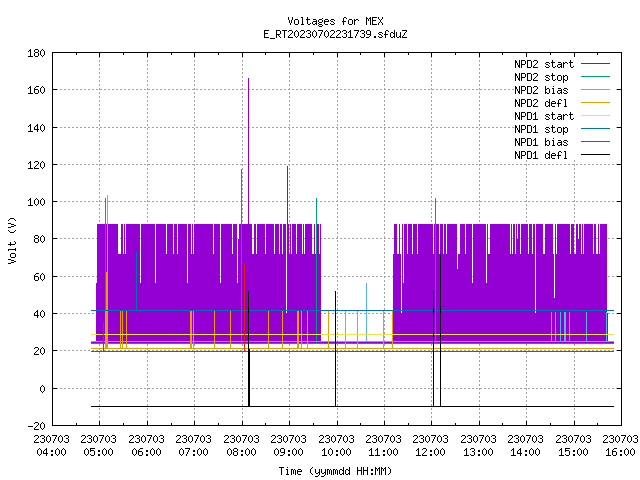
Task: Click the 180 y-axis tick label
Action: point(36,53)
